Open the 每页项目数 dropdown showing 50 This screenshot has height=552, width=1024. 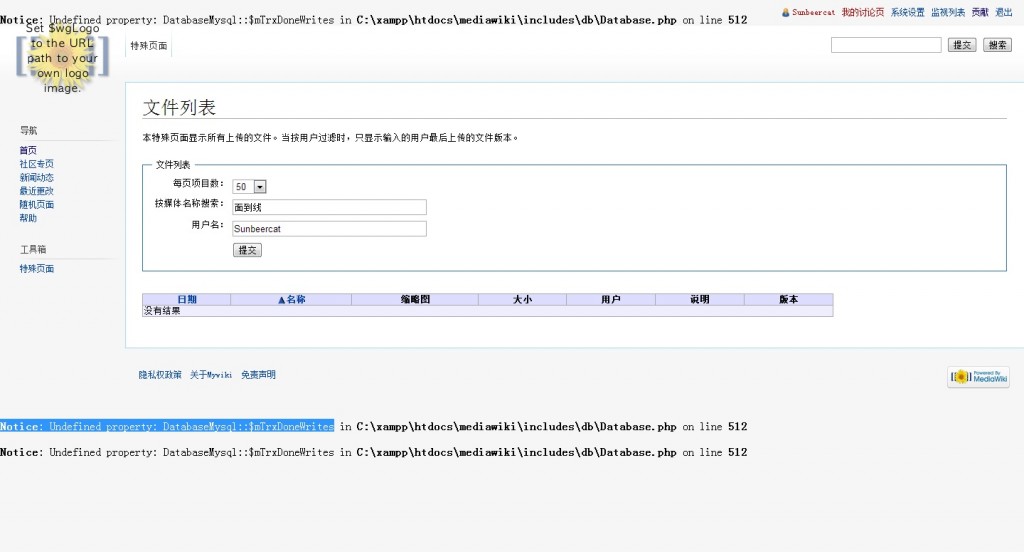249,186
